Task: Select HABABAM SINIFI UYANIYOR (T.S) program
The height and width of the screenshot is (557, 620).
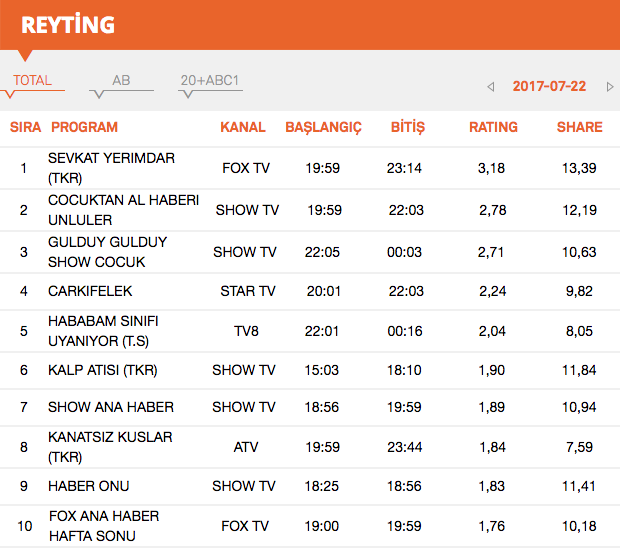Action: click(103, 330)
